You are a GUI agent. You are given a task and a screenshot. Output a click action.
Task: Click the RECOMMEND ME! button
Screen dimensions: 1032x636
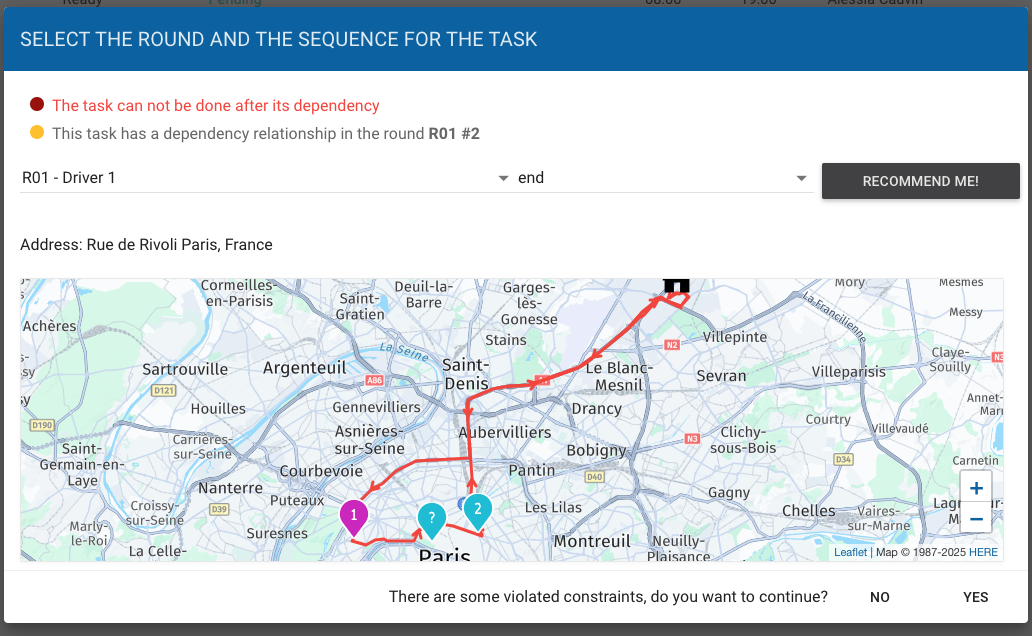pos(920,181)
